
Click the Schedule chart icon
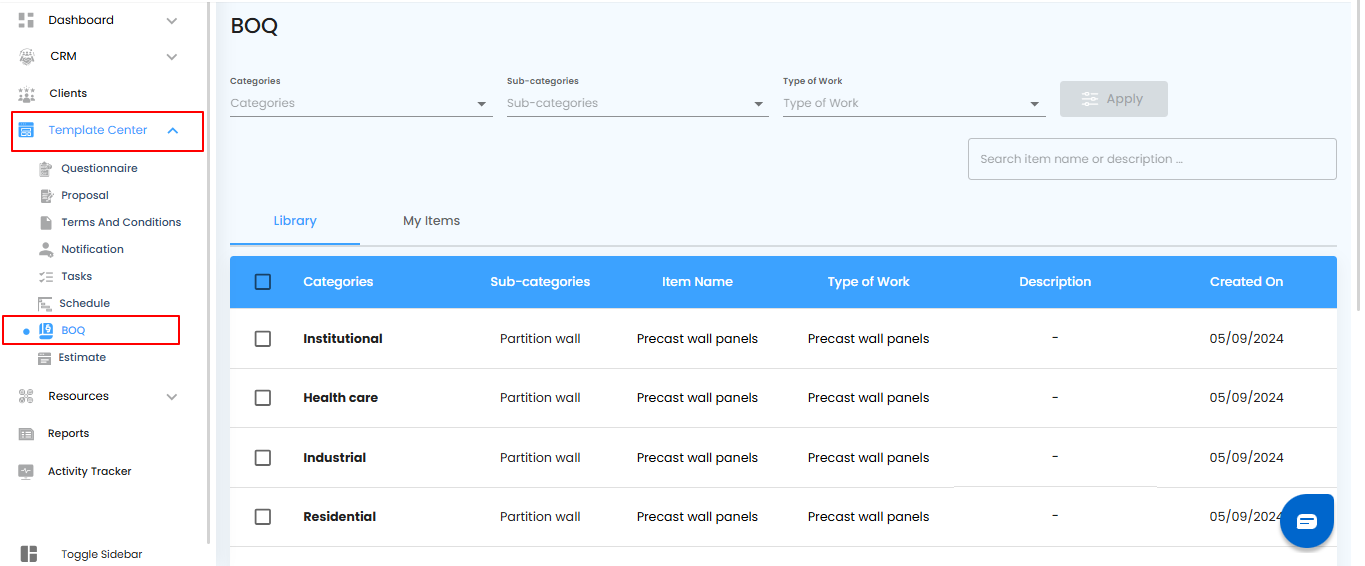pyautogui.click(x=45, y=303)
